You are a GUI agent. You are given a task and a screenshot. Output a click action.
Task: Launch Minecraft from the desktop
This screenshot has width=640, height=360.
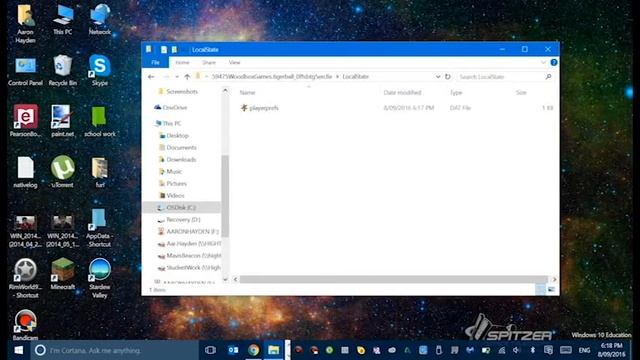click(62, 275)
